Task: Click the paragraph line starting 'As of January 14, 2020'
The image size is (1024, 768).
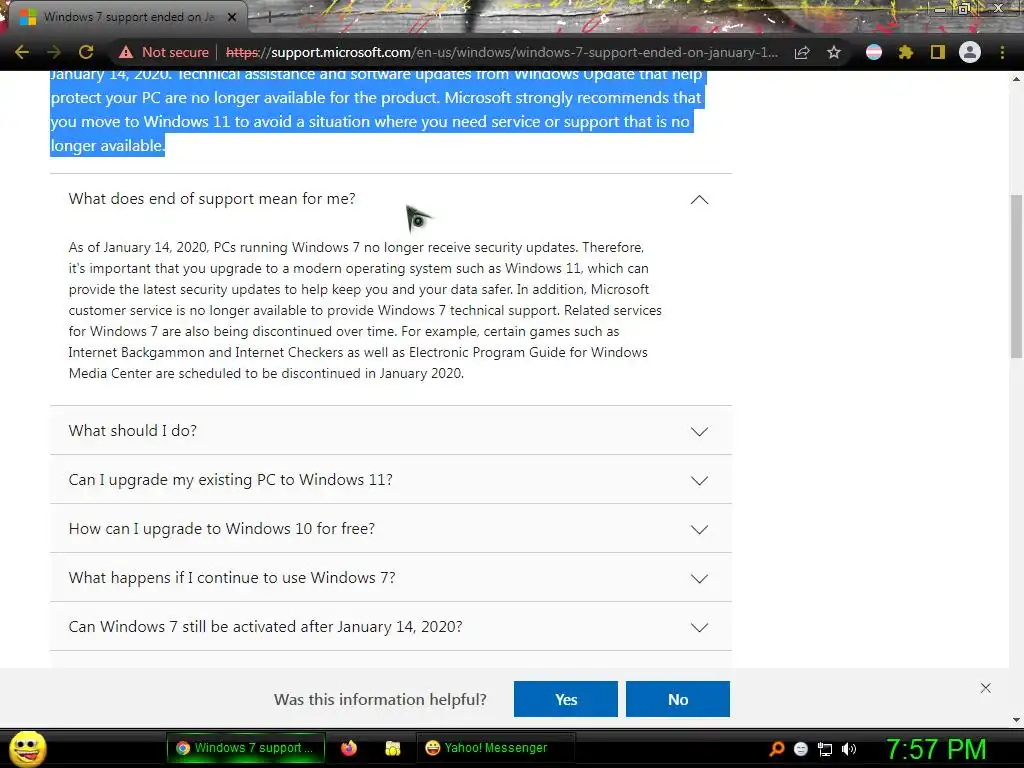Action: pos(356,248)
